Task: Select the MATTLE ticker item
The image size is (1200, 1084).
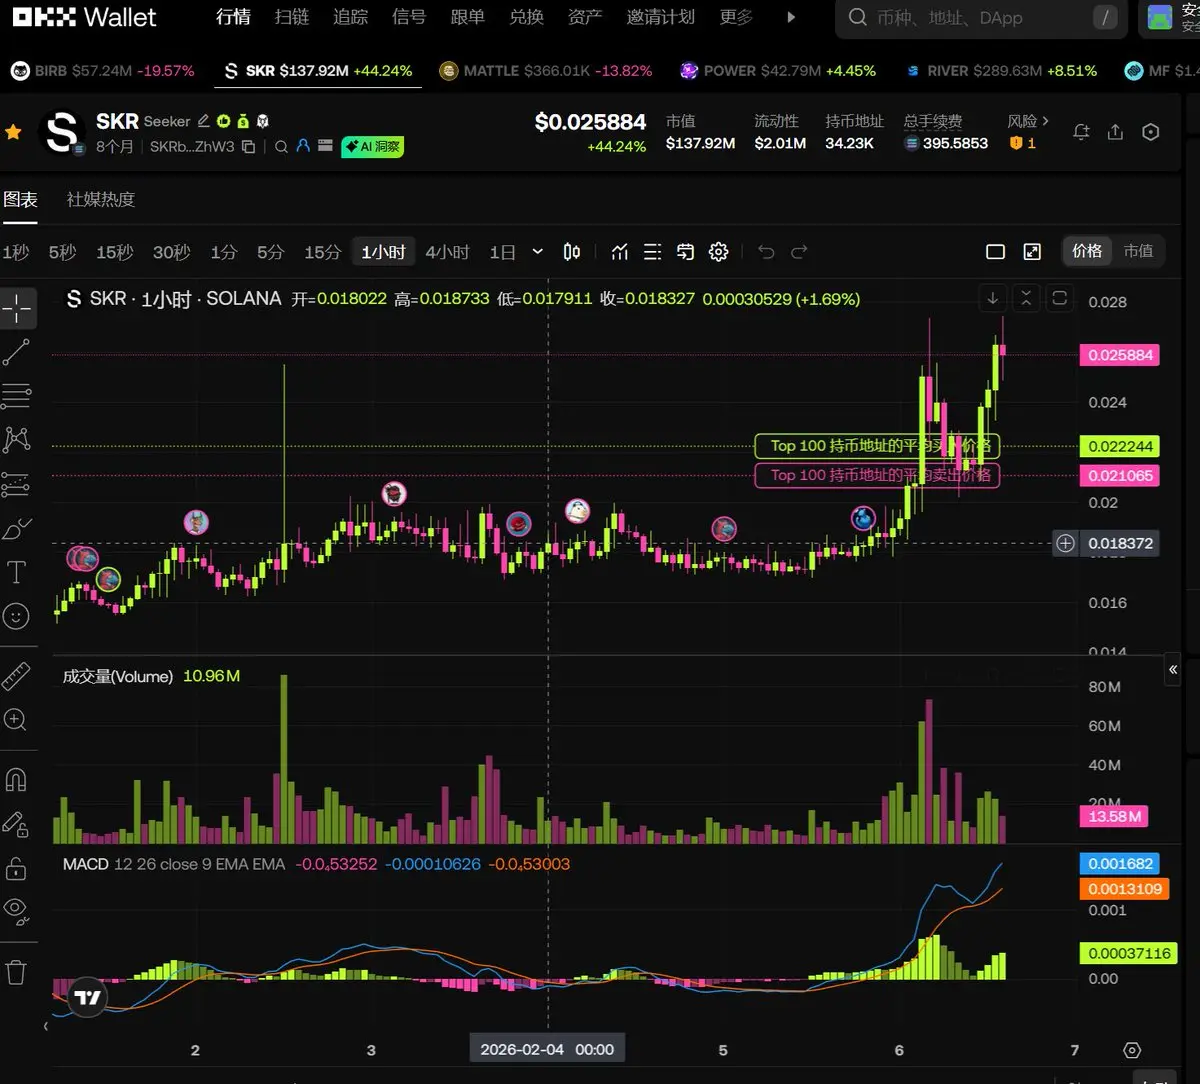Action: [x=545, y=71]
